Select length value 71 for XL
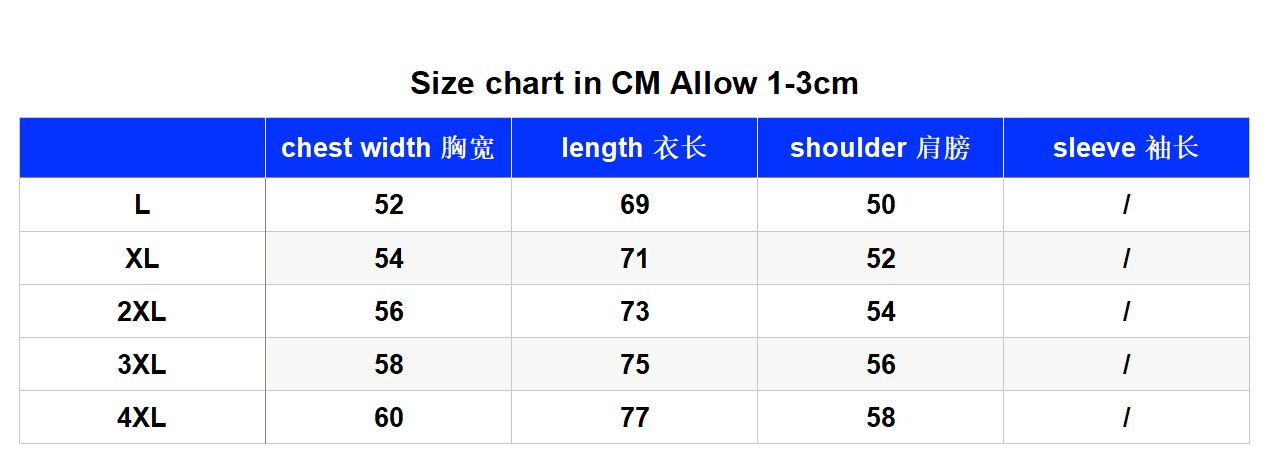1287x461 pixels. (634, 258)
